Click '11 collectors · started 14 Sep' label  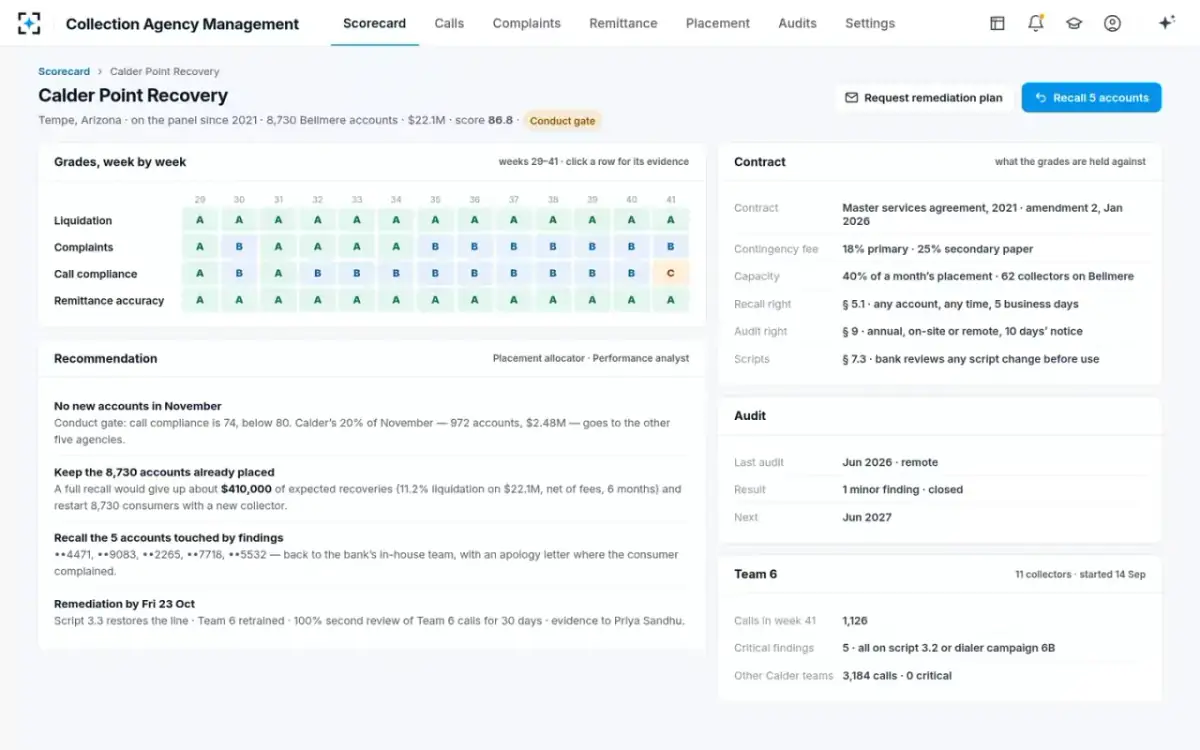coord(1080,575)
